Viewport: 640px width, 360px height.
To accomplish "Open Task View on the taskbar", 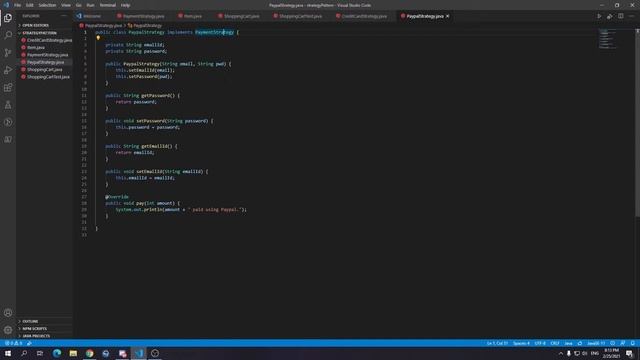I will pos(40,353).
